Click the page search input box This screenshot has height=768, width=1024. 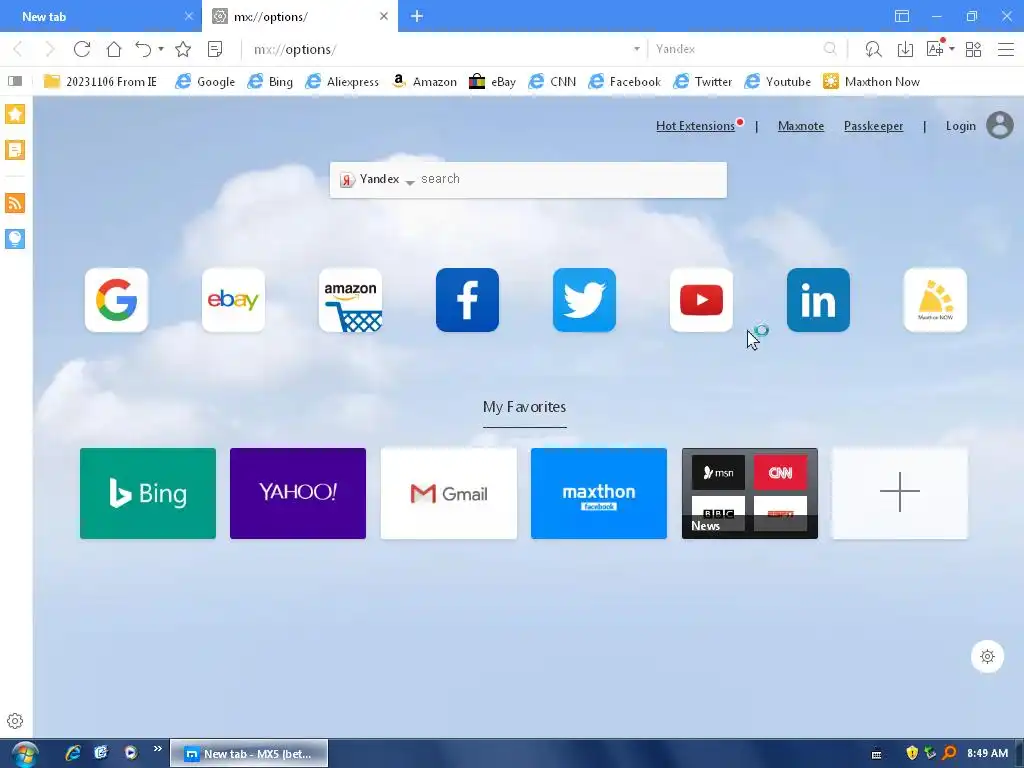click(x=571, y=180)
